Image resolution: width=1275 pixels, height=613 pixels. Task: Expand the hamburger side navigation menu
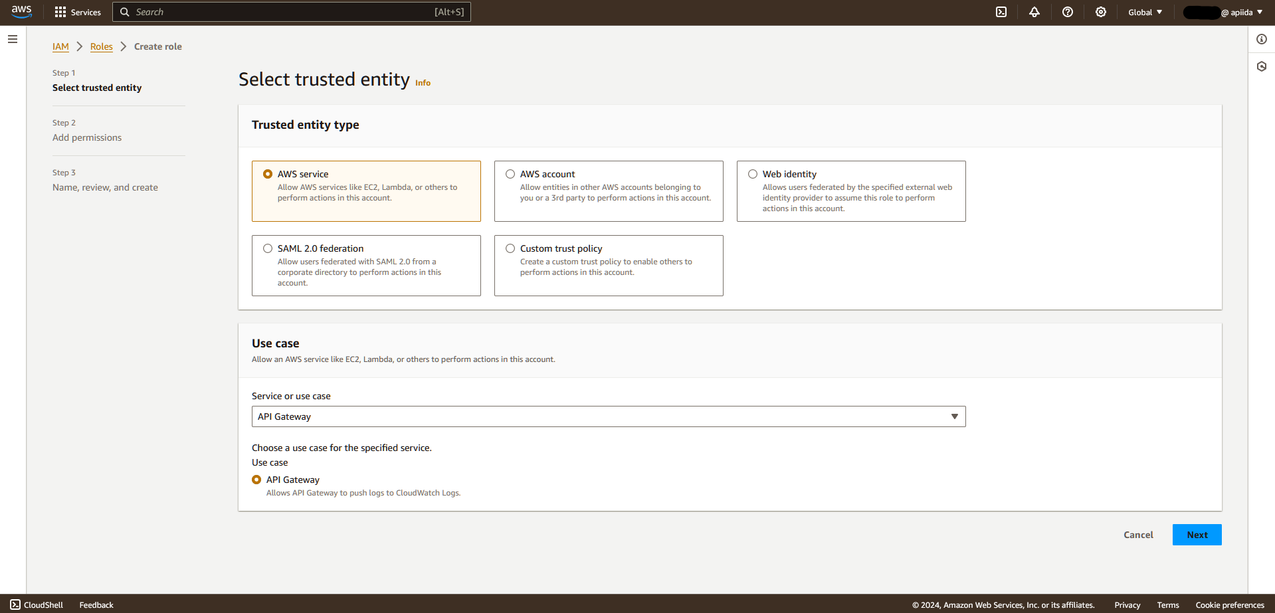click(13, 39)
